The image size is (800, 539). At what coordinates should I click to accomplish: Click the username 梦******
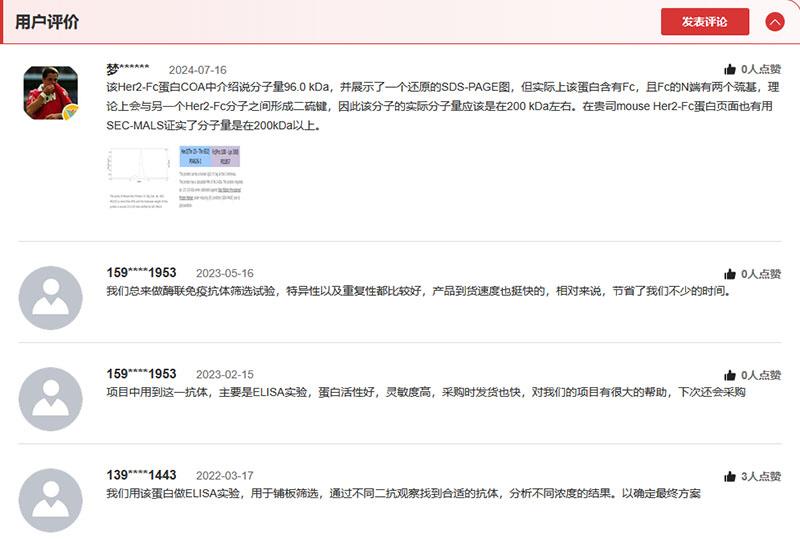click(128, 70)
